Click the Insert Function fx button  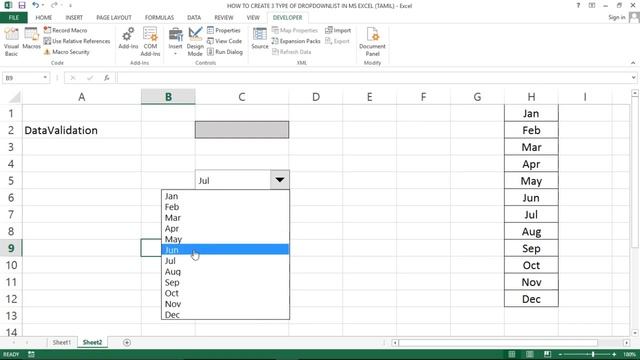pyautogui.click(x=107, y=78)
